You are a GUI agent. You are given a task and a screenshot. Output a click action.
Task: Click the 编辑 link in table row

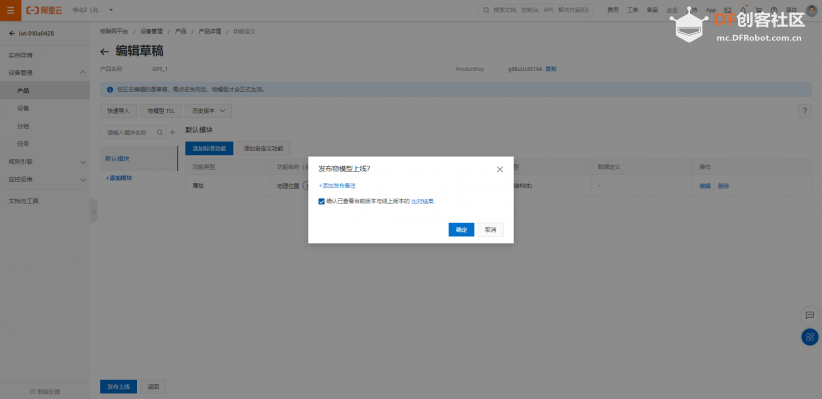(705, 186)
